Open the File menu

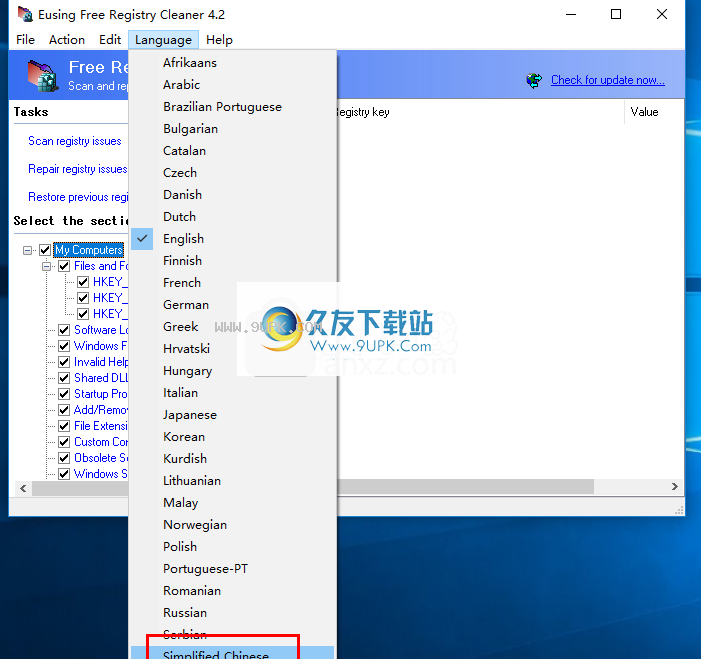pyautogui.click(x=25, y=40)
